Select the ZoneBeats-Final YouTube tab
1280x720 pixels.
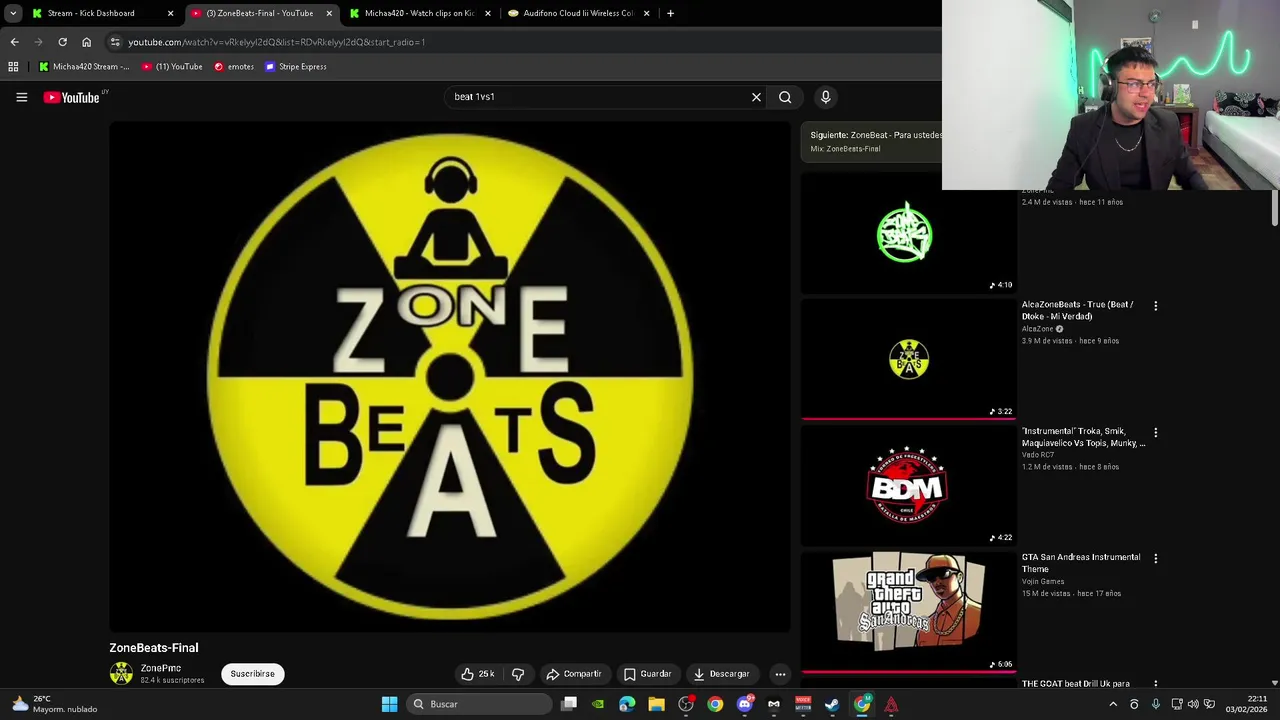pyautogui.click(x=259, y=13)
